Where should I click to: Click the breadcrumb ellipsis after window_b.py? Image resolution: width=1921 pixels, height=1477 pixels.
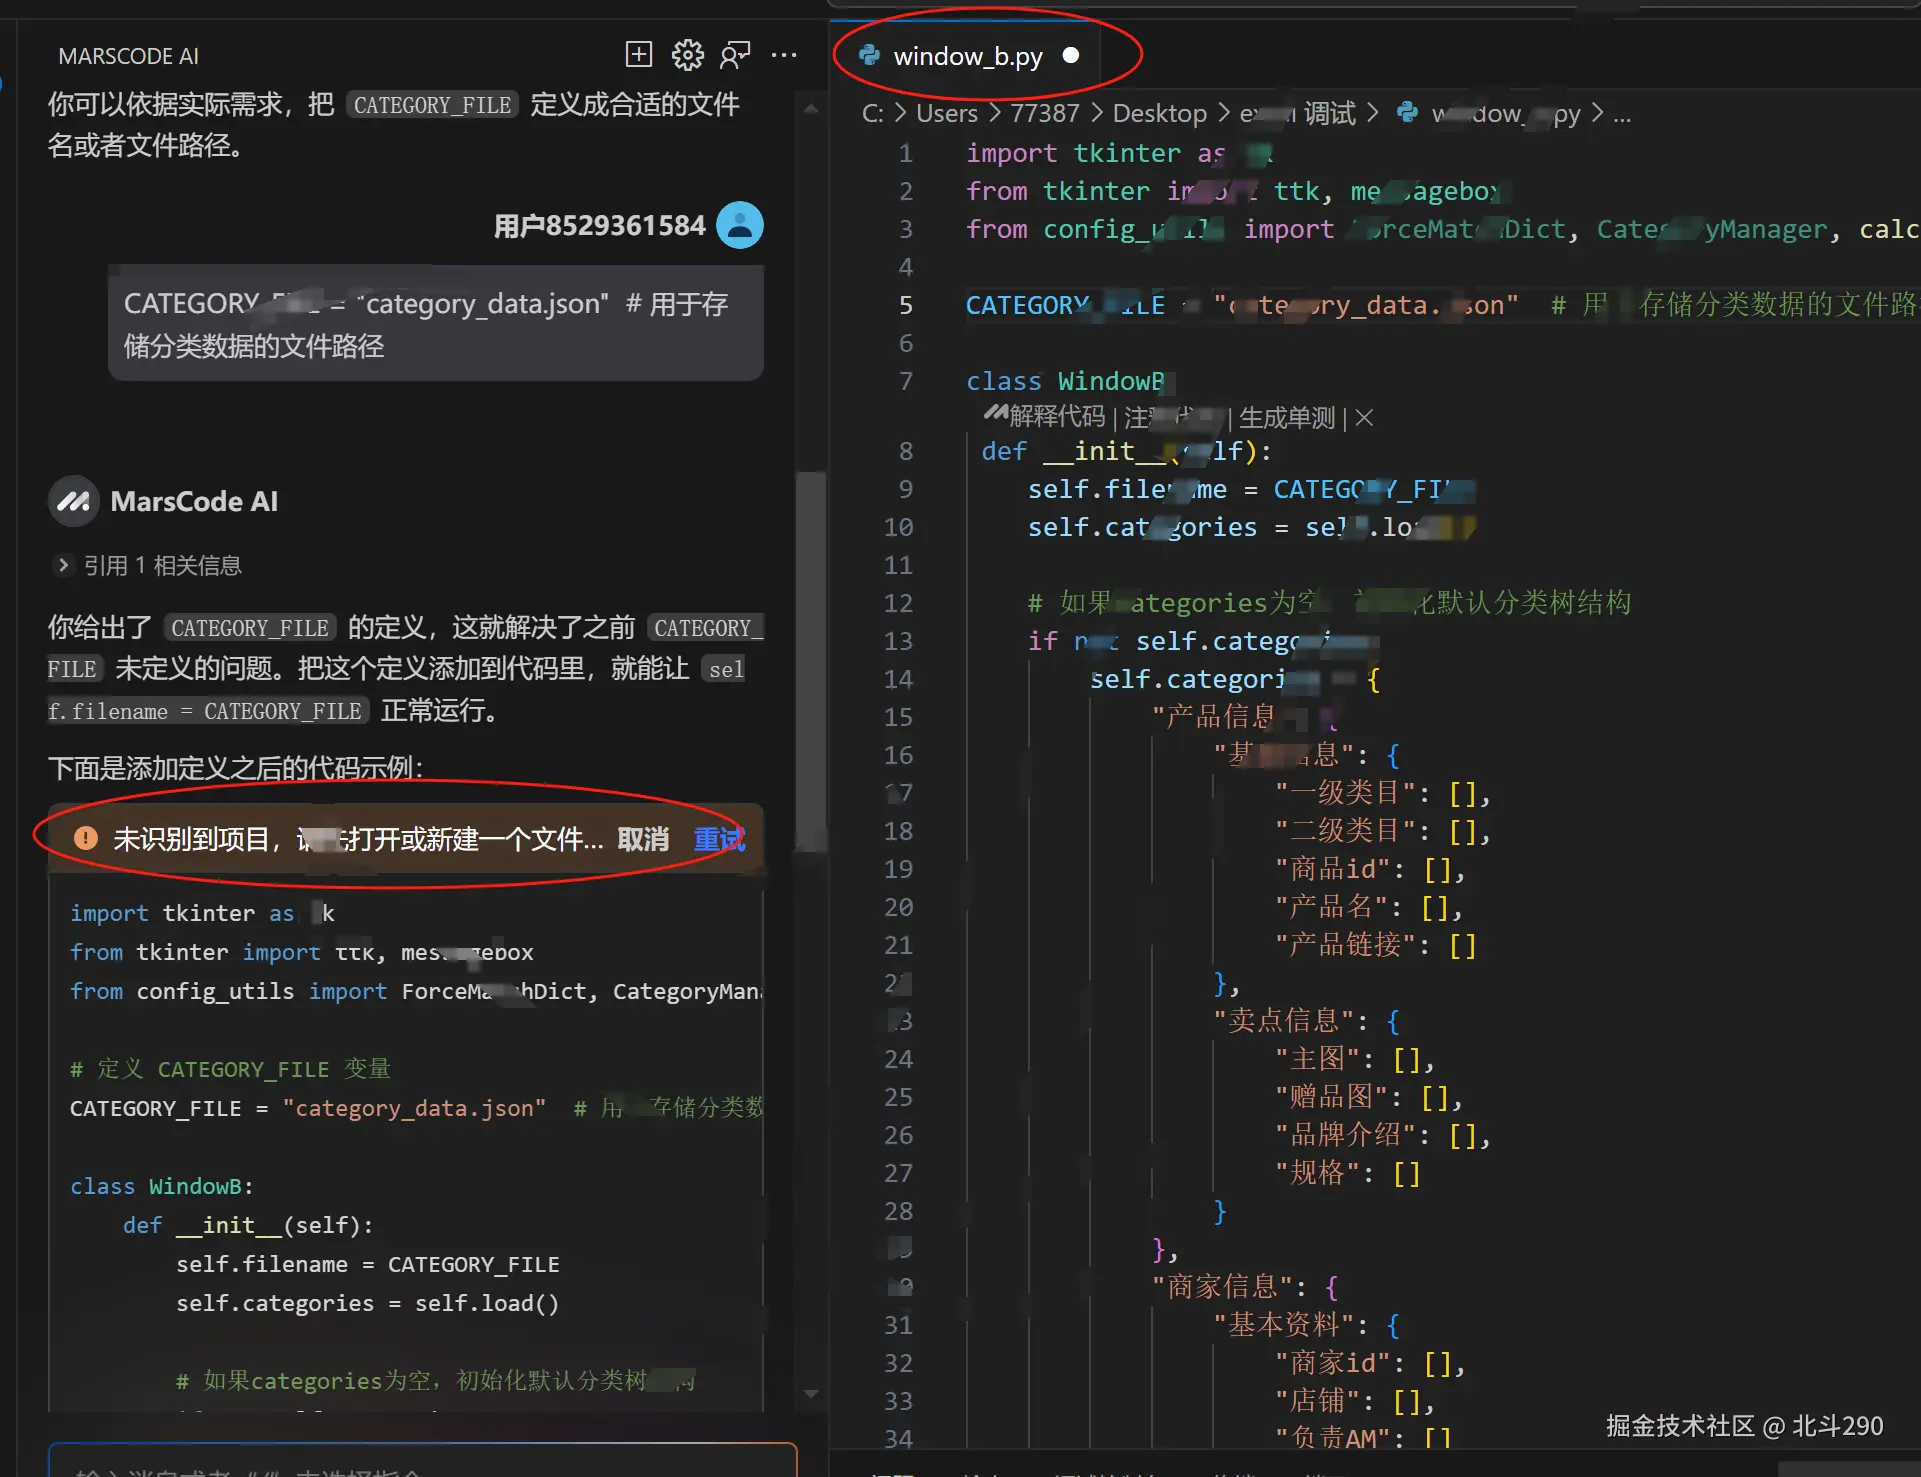tap(1622, 114)
